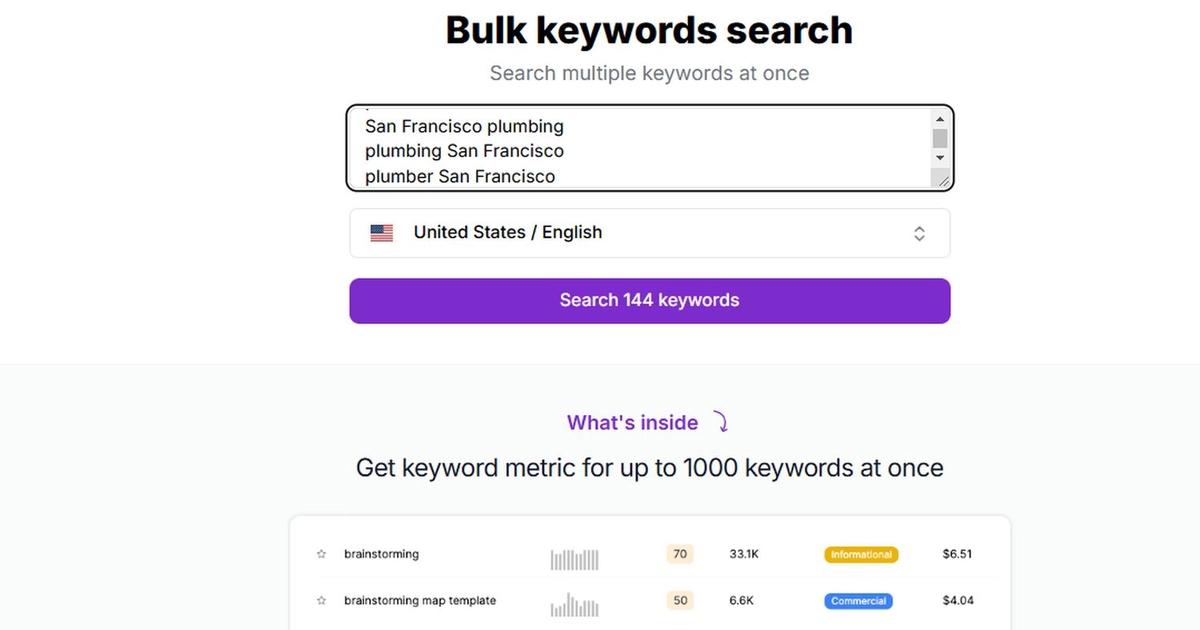The height and width of the screenshot is (630, 1200).
Task: Click the Commercial intent badge
Action: [858, 600]
